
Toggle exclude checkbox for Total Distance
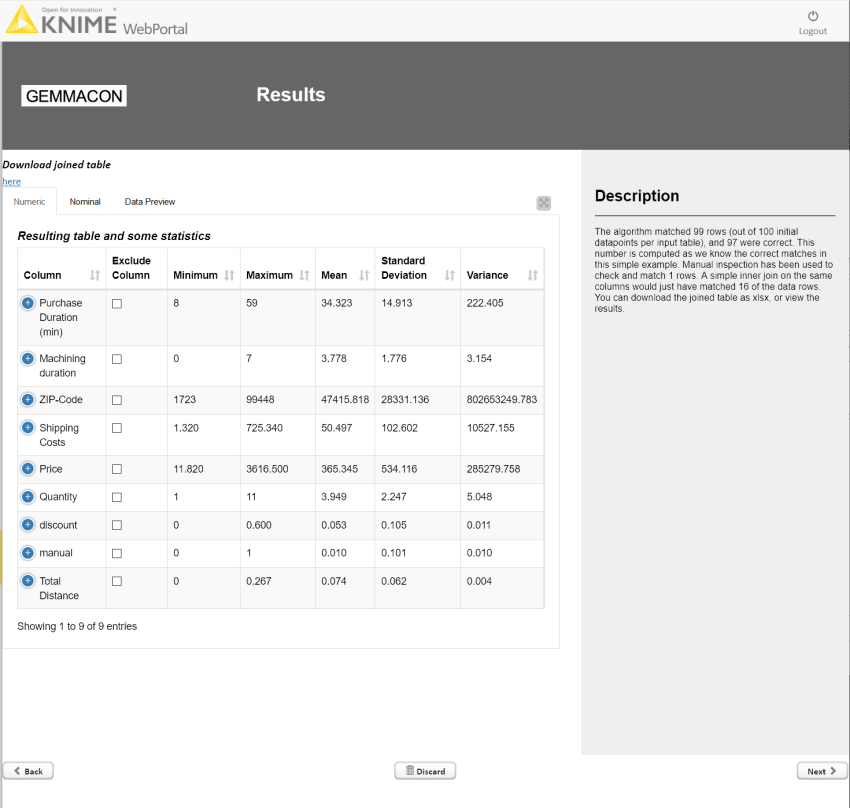(117, 581)
